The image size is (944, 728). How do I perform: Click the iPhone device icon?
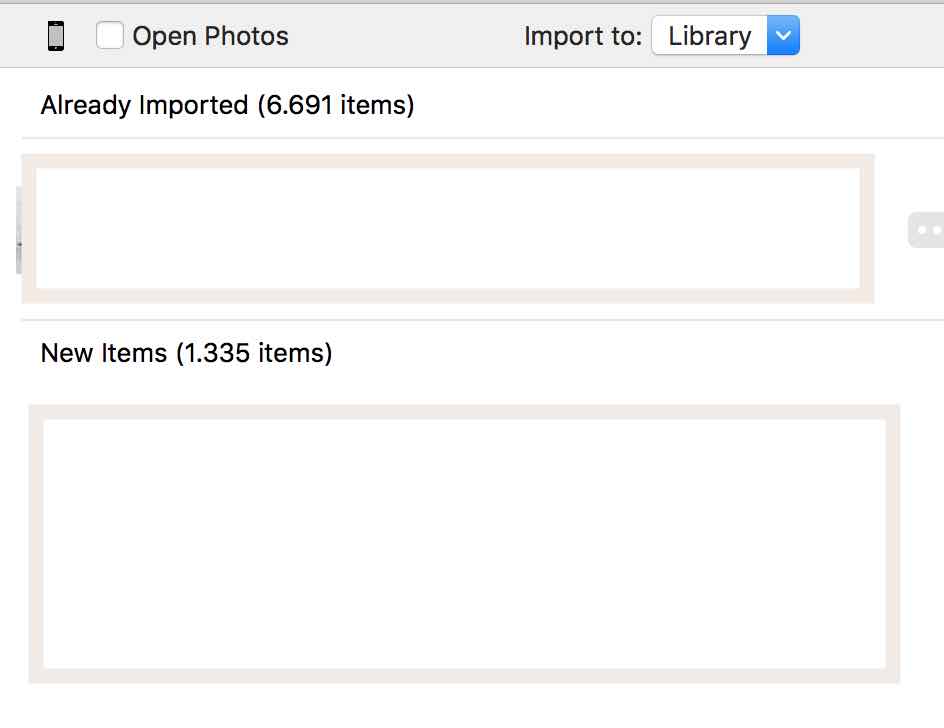pos(56,37)
